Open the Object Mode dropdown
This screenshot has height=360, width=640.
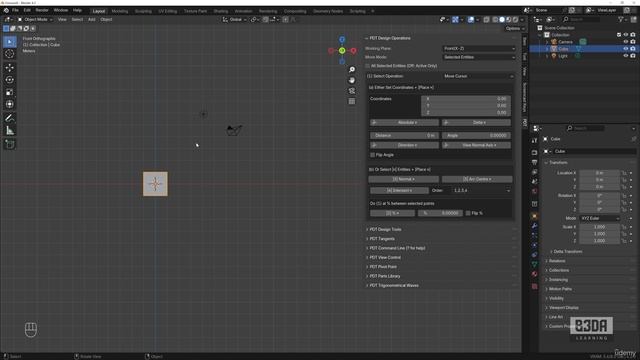point(36,19)
